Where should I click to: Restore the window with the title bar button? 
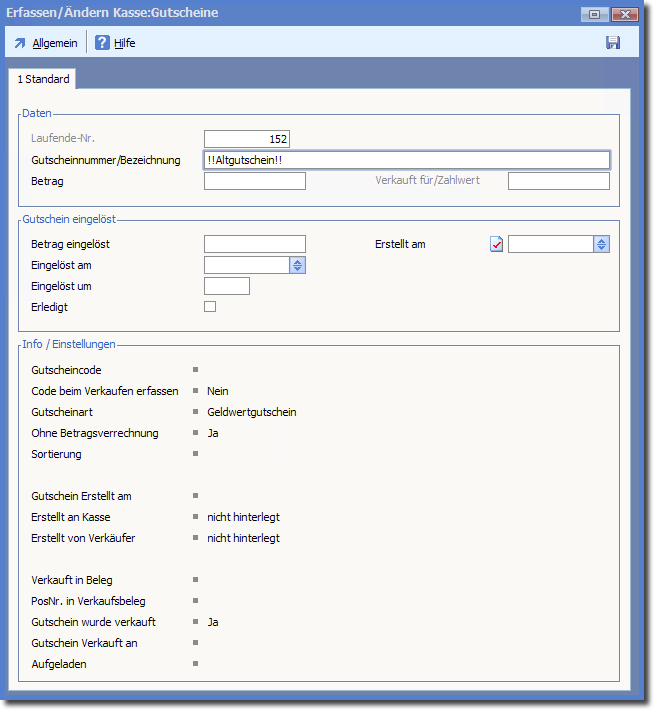594,14
